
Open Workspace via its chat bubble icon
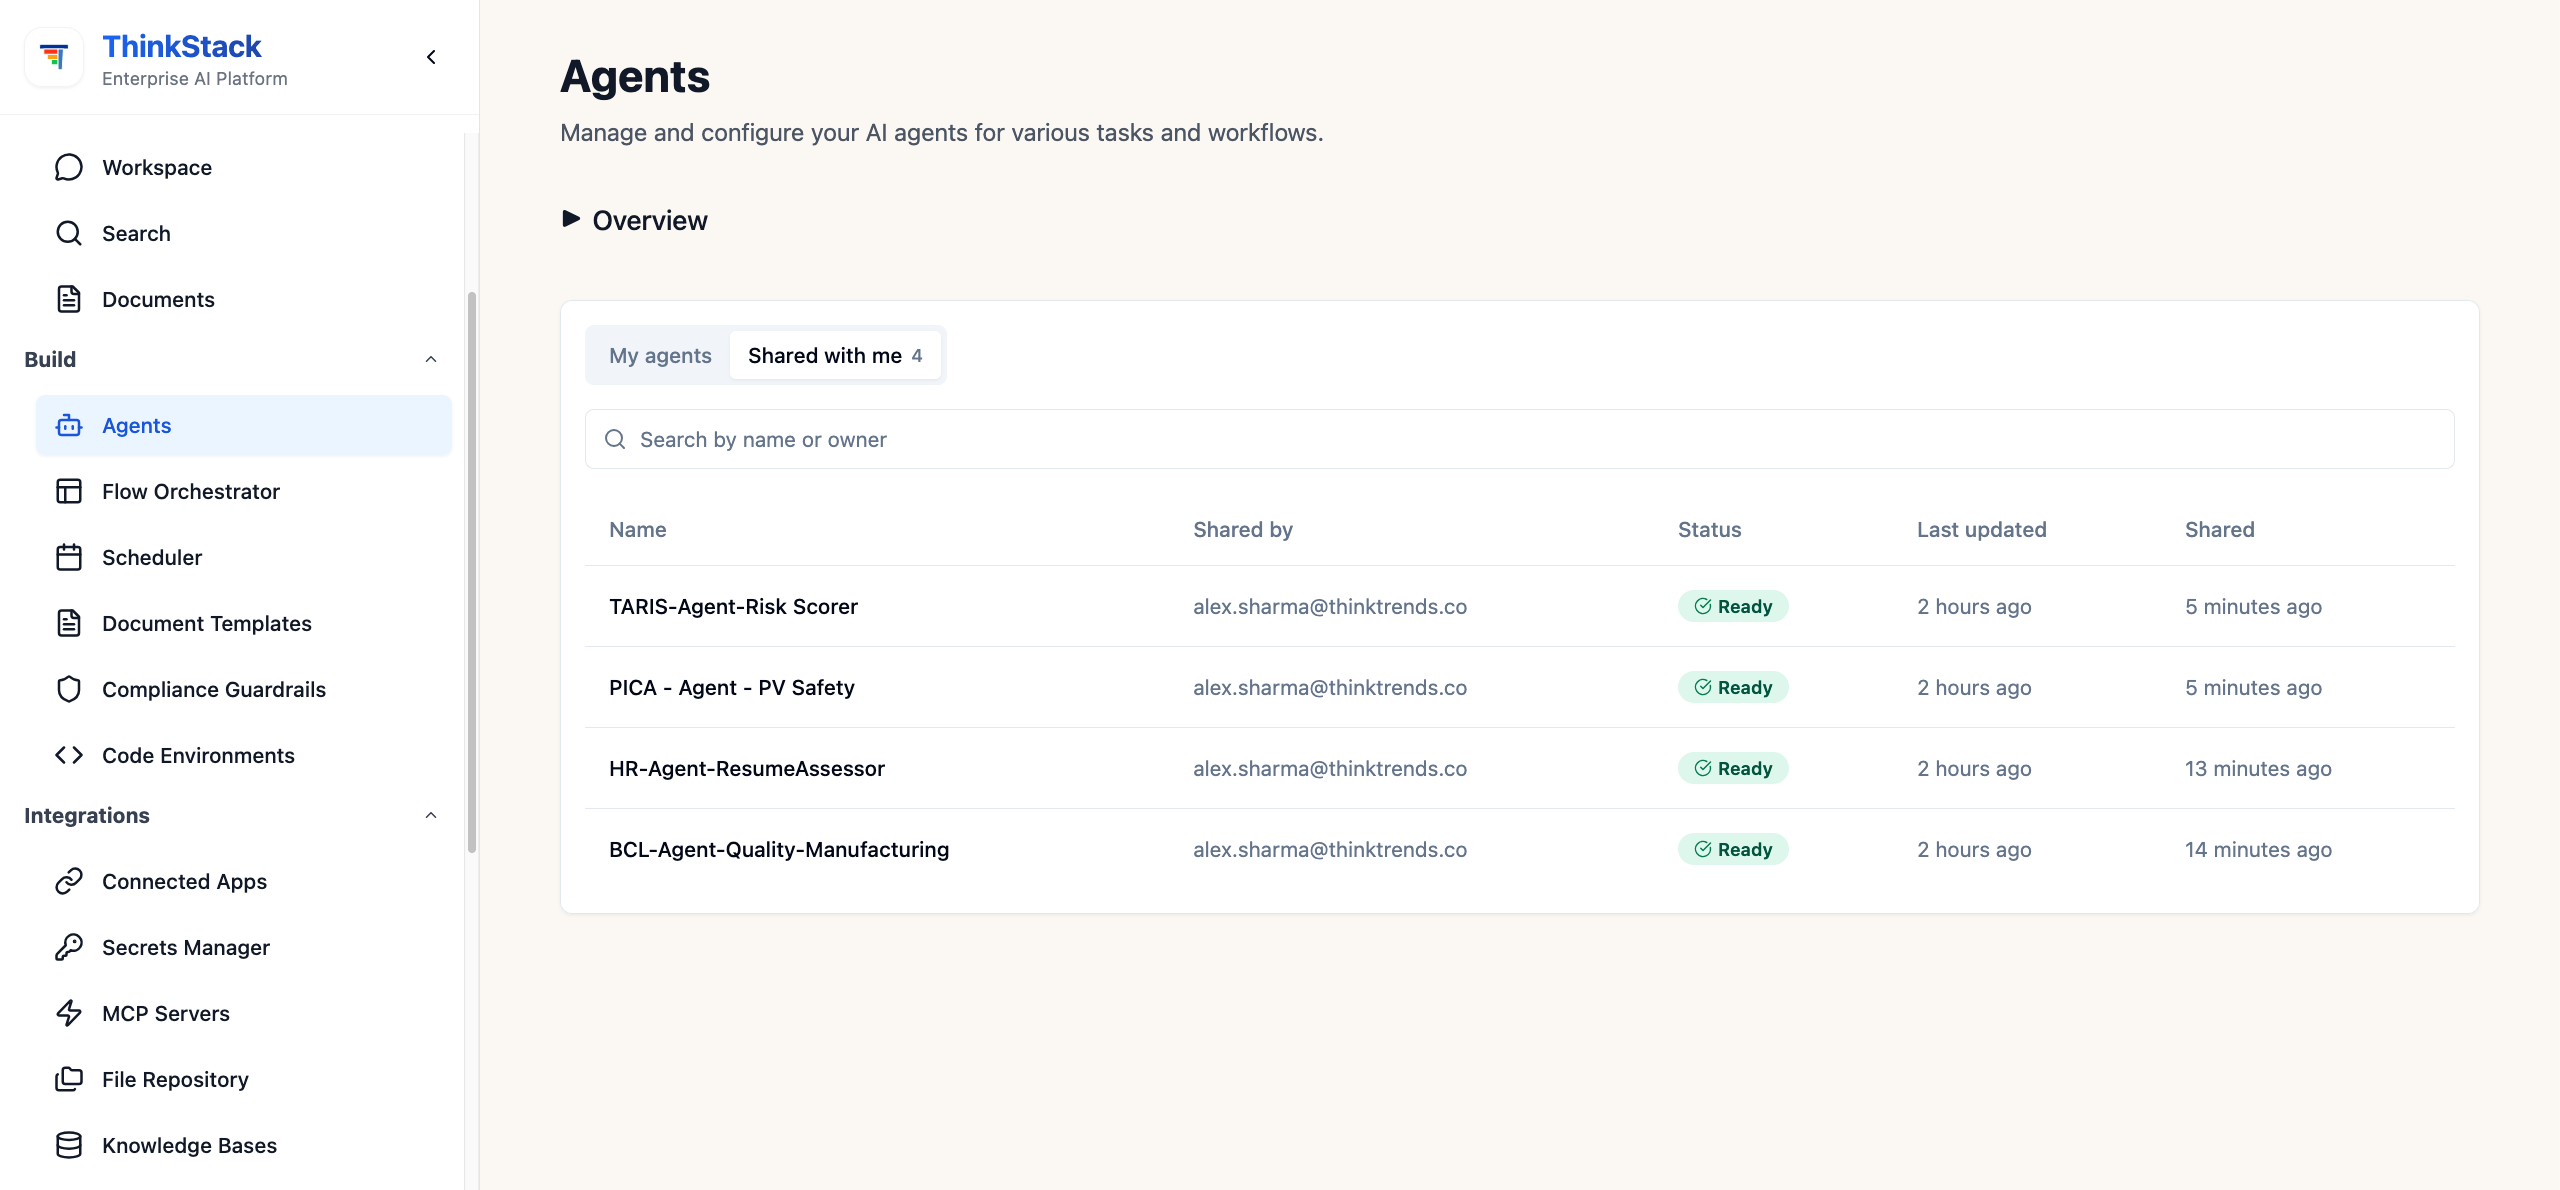click(x=69, y=167)
